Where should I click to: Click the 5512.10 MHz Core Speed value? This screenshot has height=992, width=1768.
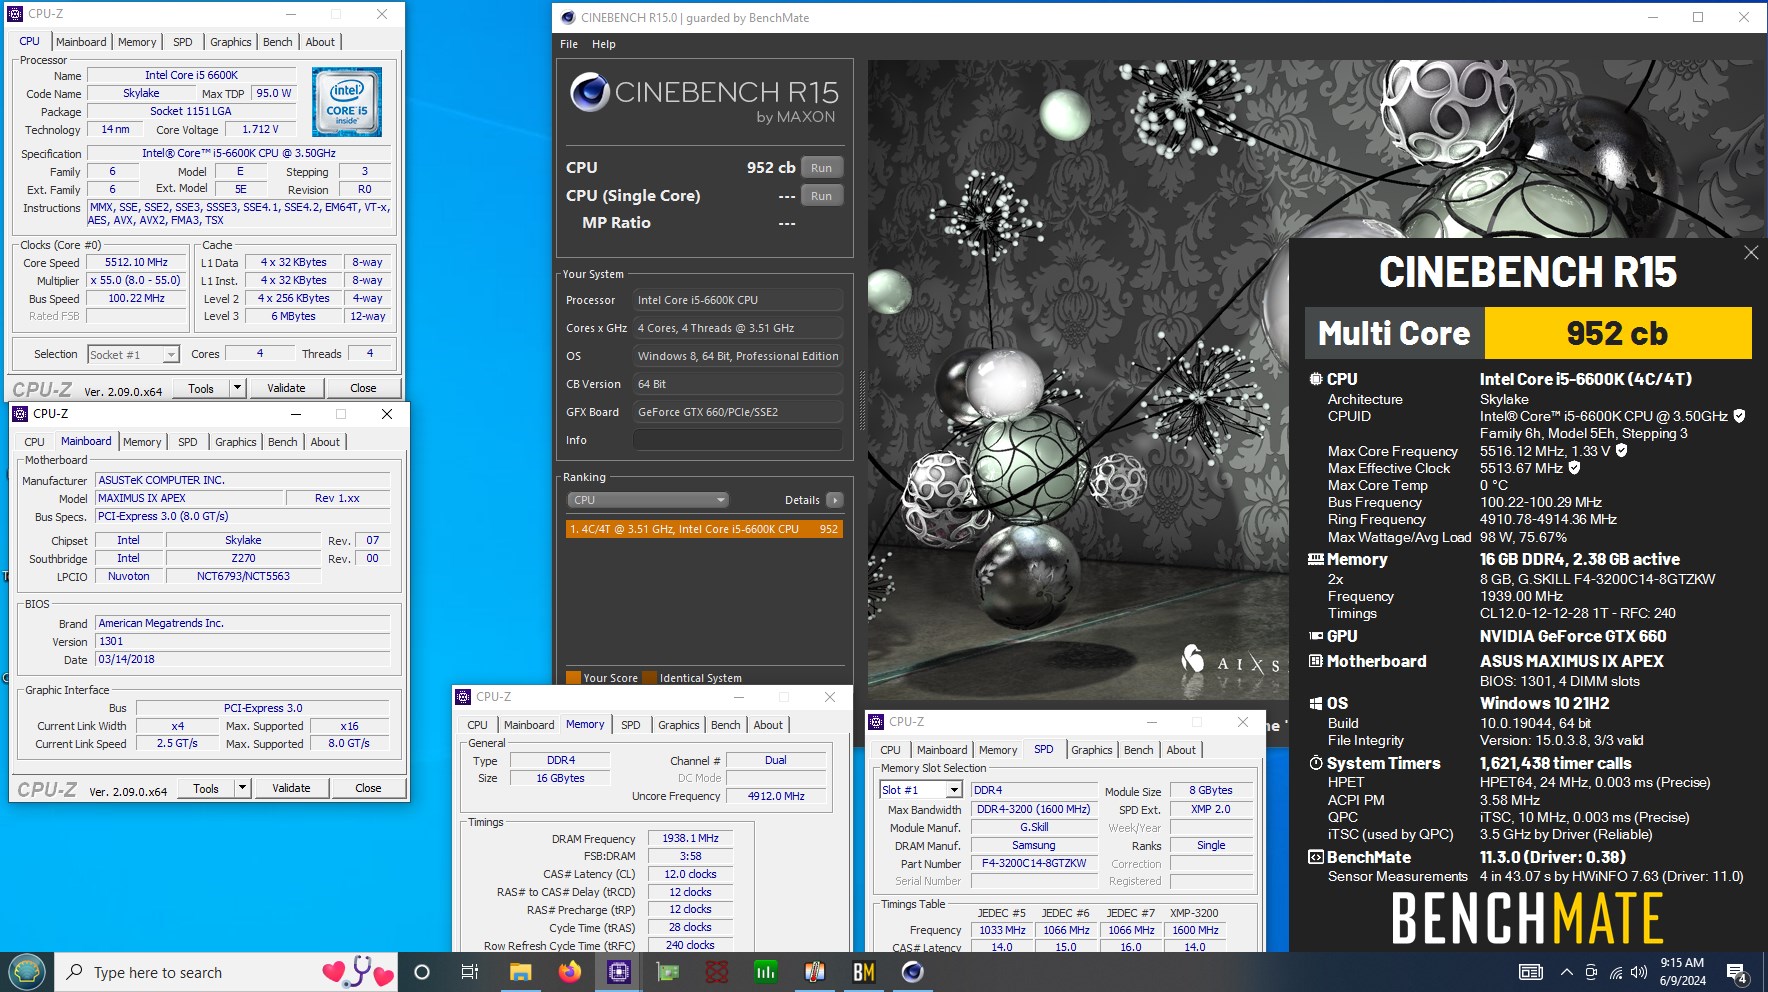point(136,262)
